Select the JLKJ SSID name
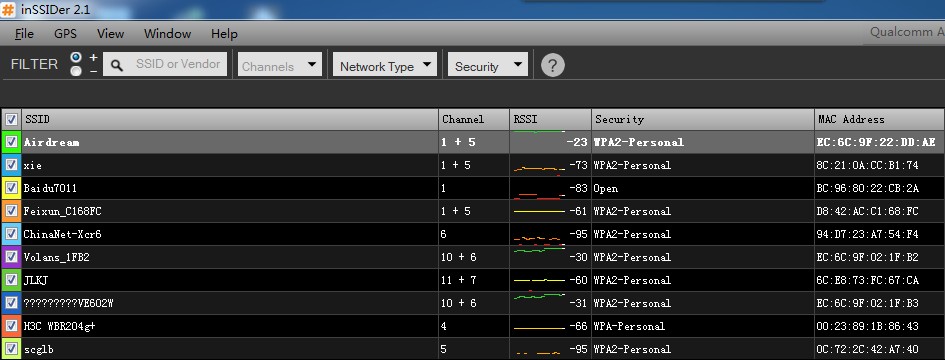 click(x=36, y=280)
